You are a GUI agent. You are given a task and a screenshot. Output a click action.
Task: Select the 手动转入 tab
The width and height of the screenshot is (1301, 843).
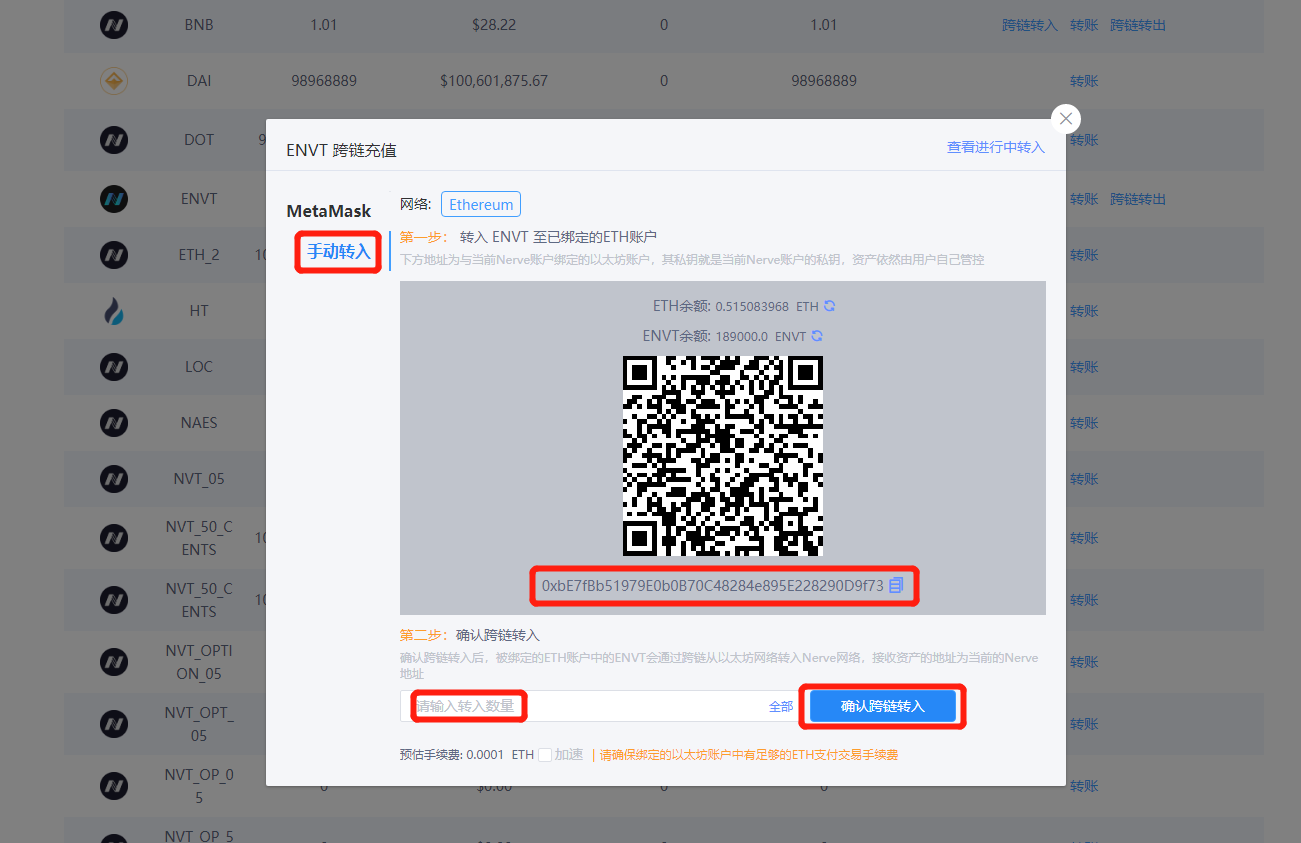click(338, 252)
